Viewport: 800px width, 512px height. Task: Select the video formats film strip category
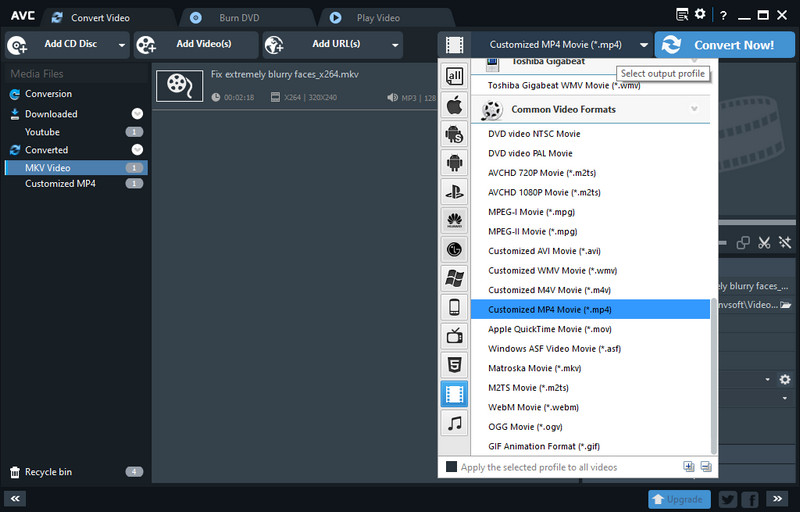tap(454, 394)
